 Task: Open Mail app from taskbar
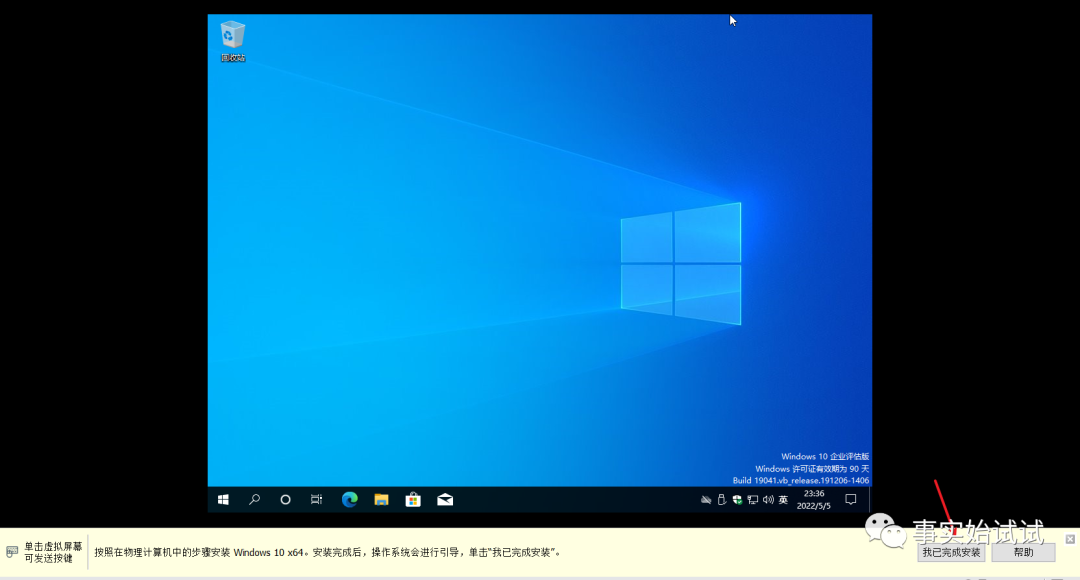445,500
